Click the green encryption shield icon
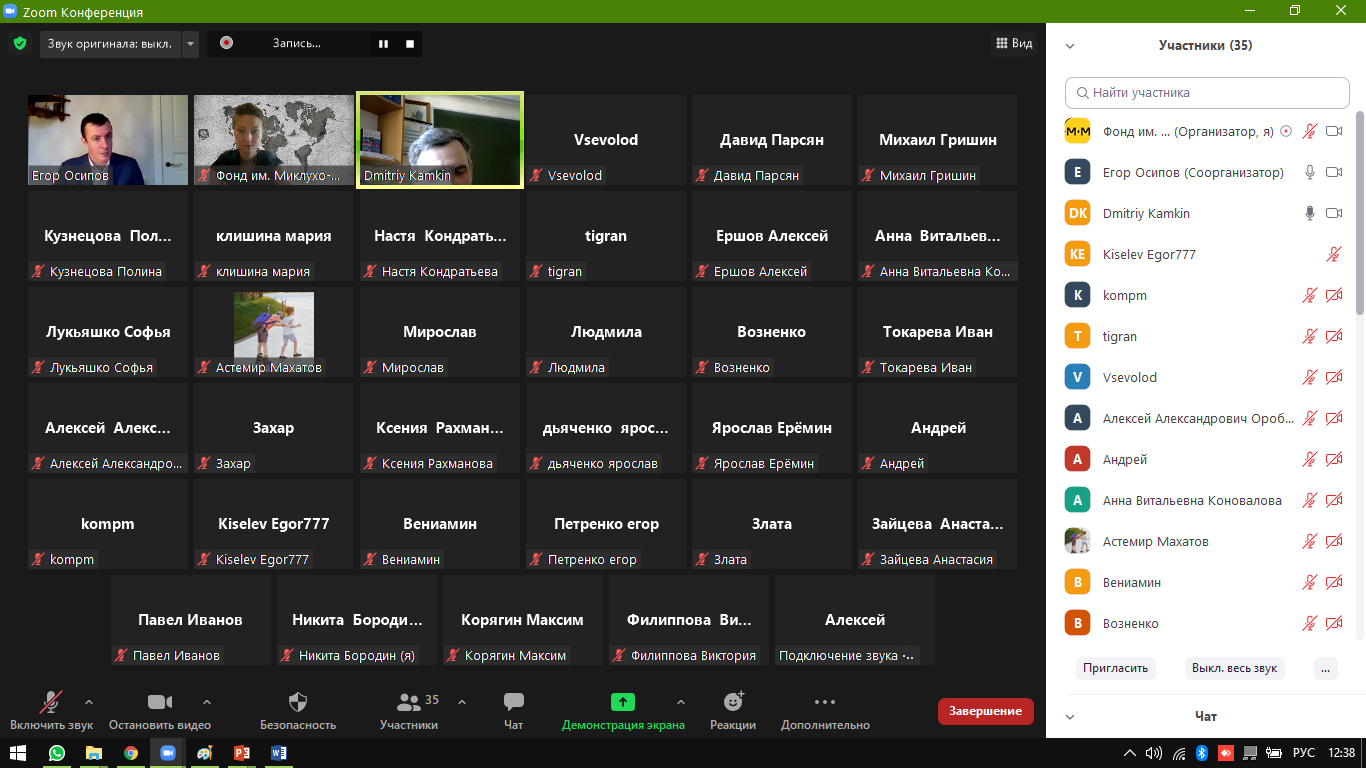 coord(19,43)
